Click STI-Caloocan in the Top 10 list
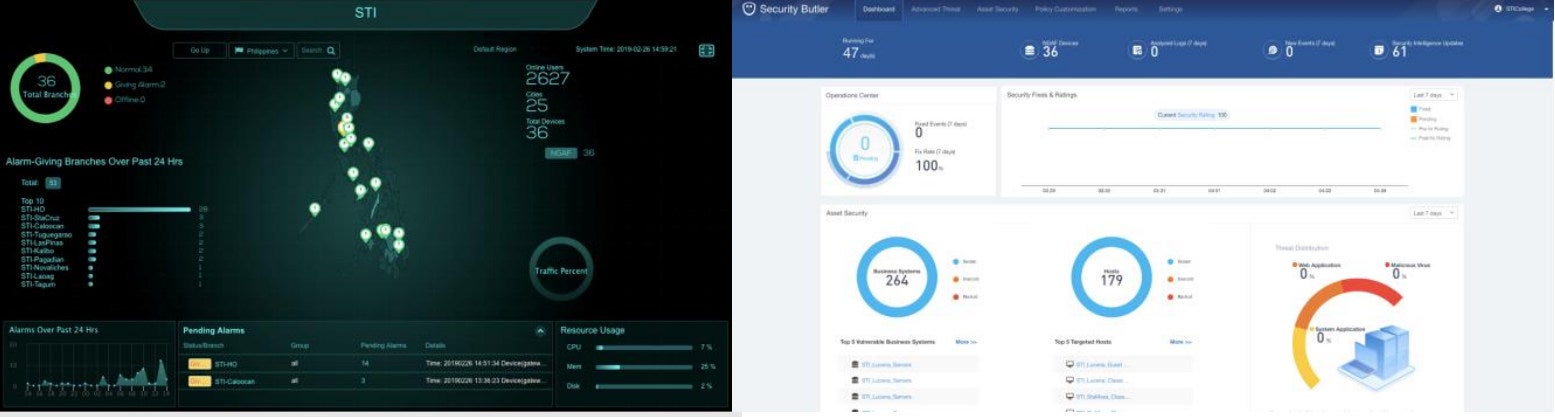1555x417 pixels. [x=43, y=226]
